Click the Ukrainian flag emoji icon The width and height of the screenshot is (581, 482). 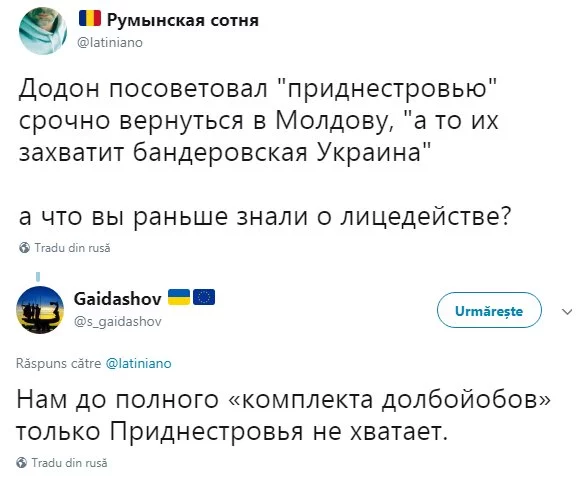pos(179,297)
